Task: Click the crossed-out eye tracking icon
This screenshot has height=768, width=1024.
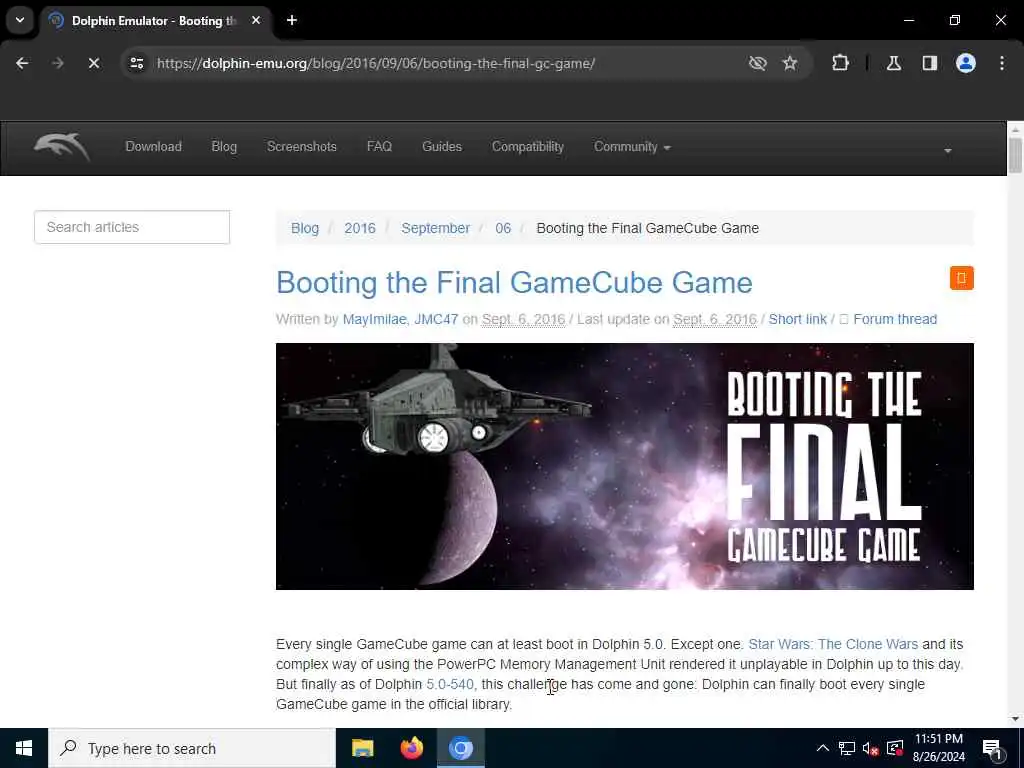Action: (x=758, y=63)
